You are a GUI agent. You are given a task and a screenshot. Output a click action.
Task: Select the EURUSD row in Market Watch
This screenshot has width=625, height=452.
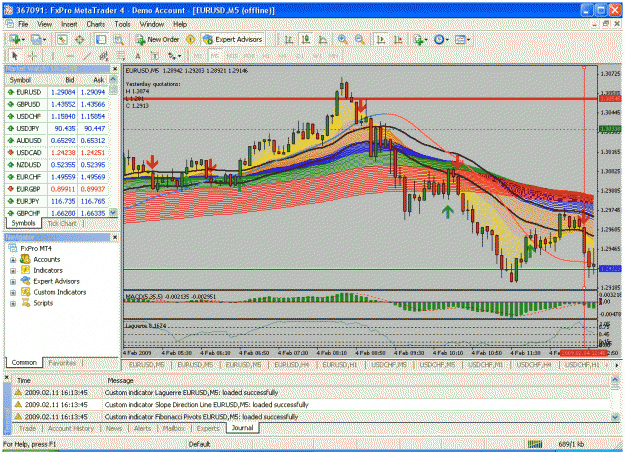57,92
